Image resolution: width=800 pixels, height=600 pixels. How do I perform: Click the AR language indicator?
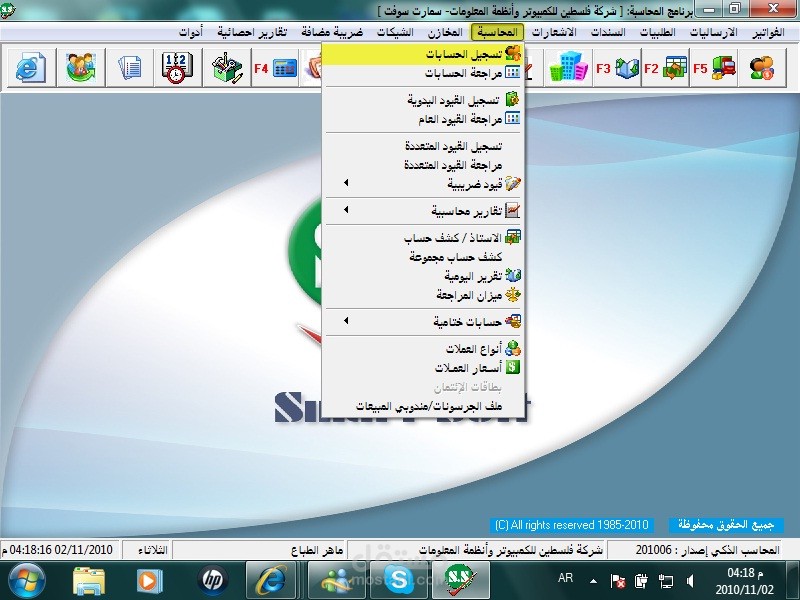click(565, 578)
